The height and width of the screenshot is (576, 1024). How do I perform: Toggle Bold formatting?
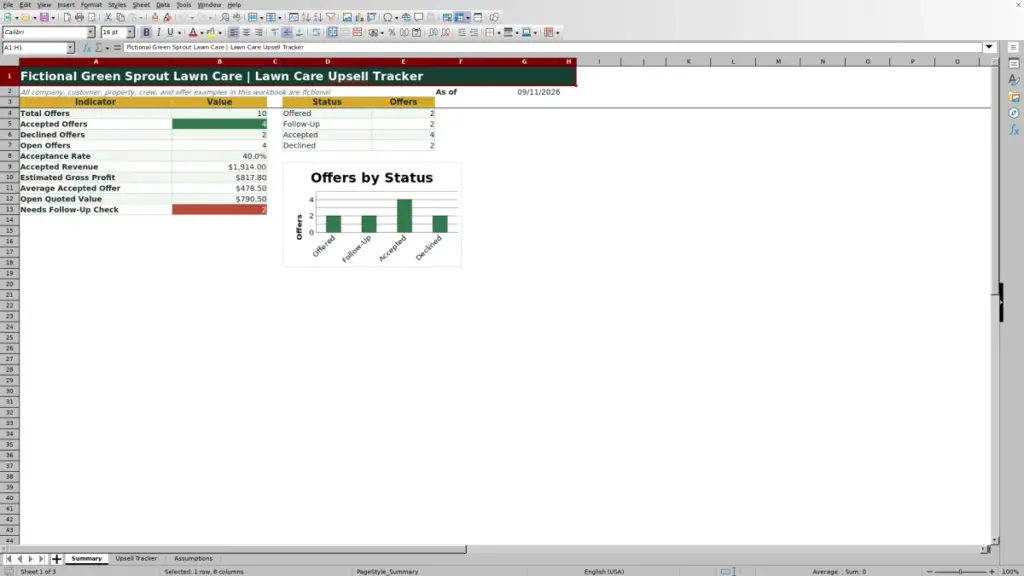click(x=146, y=33)
